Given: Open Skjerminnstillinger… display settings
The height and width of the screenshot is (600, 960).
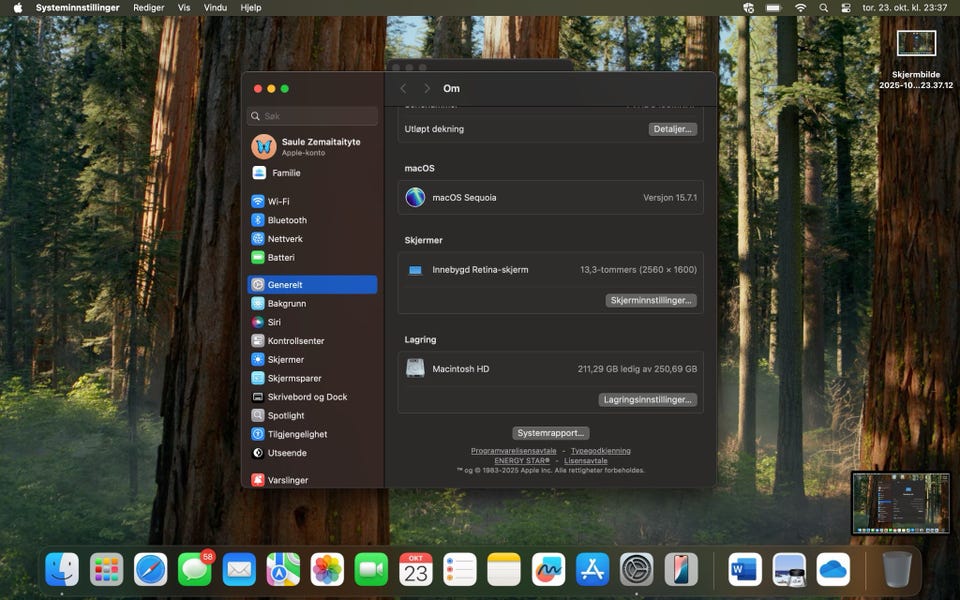Looking at the screenshot, I should 651,300.
